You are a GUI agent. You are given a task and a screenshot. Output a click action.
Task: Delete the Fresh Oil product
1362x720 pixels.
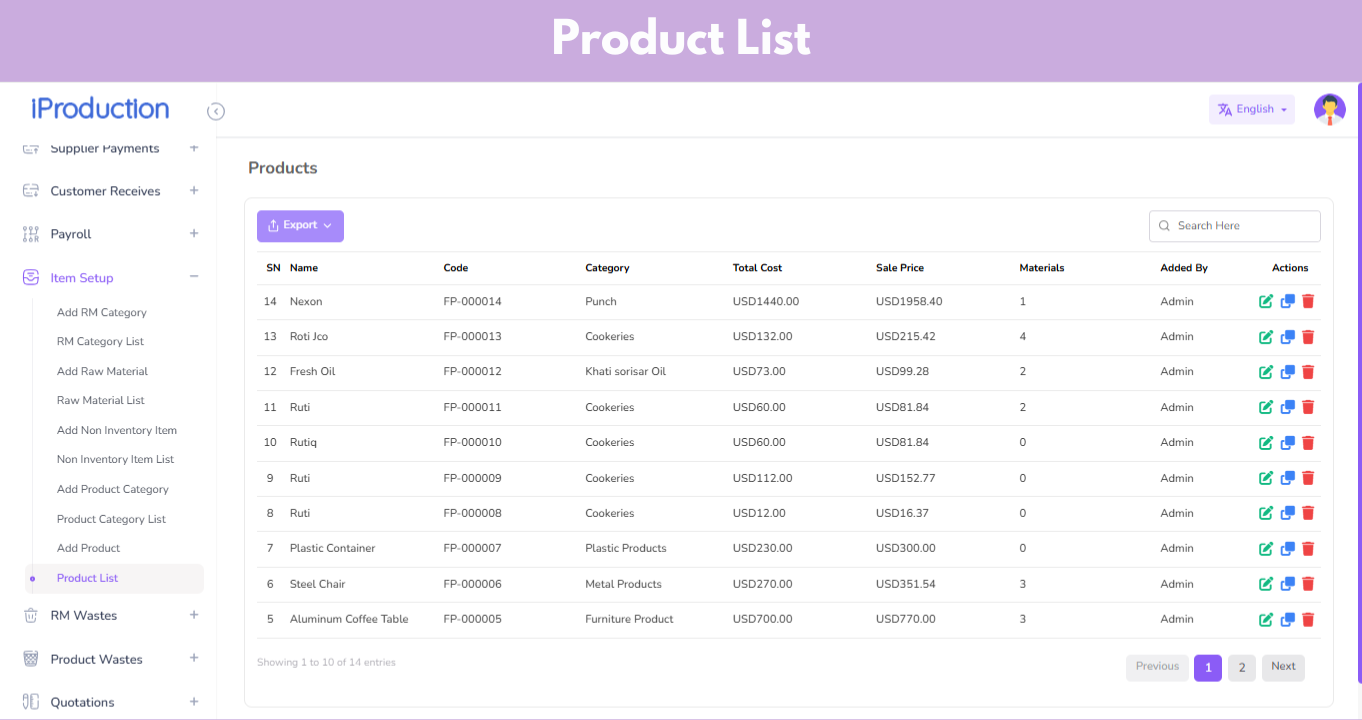point(1308,372)
